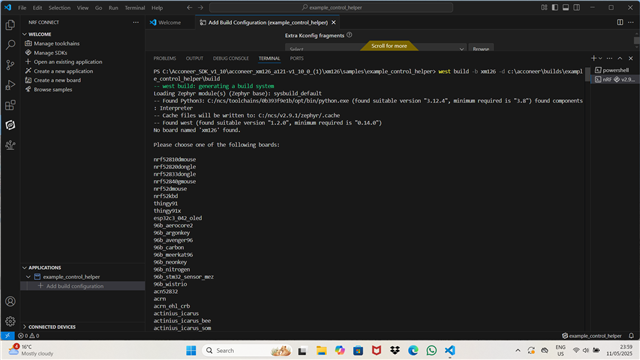The image size is (640, 360).
Task: Click the Scroll for more banner
Action: (x=389, y=46)
